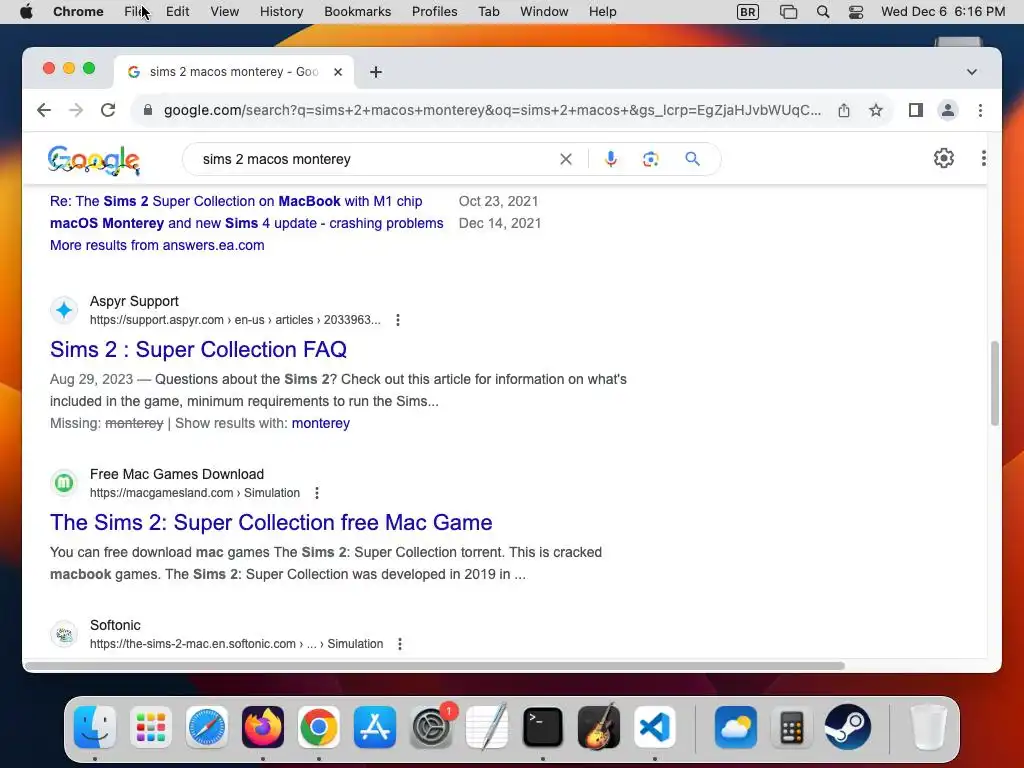The width and height of the screenshot is (1024, 768).
Task: Open Re: The Sims 2 Super Collection on MacBook link
Action: pyautogui.click(x=236, y=201)
